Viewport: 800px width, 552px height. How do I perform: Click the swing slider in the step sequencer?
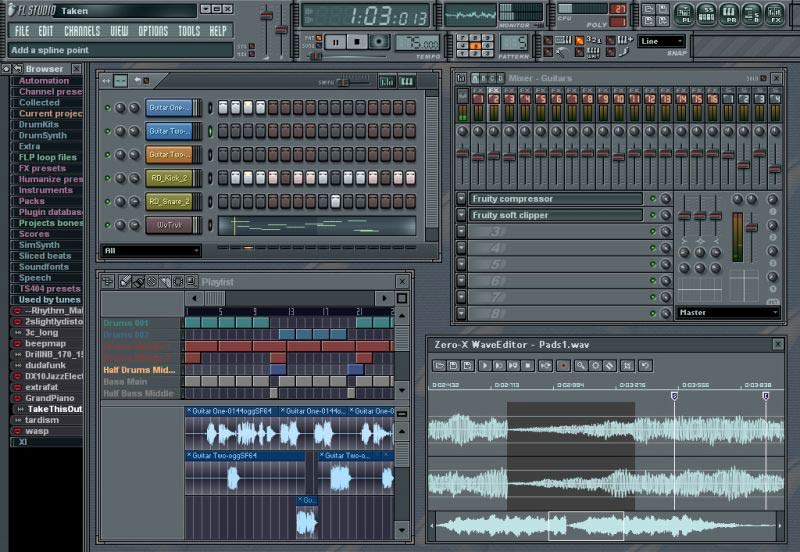pos(345,81)
